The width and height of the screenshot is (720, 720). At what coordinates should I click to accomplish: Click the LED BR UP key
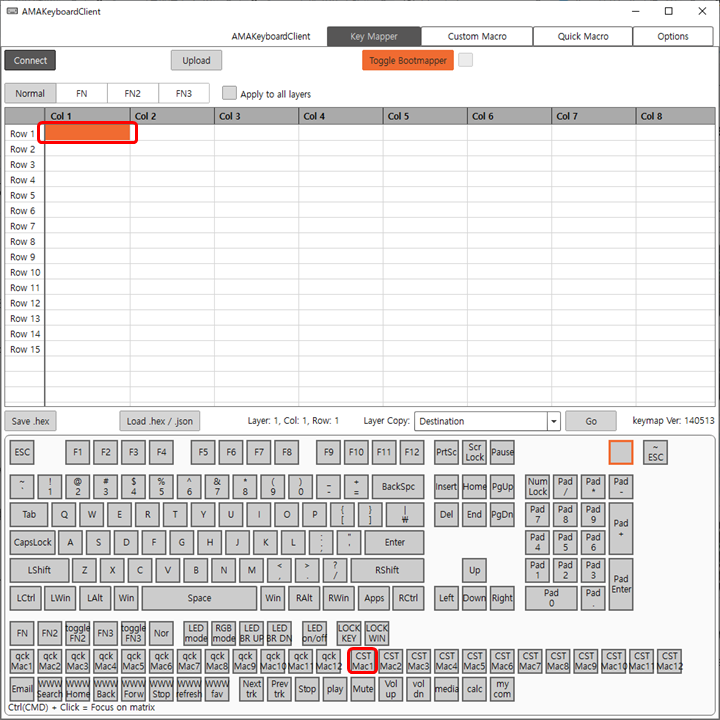252,633
